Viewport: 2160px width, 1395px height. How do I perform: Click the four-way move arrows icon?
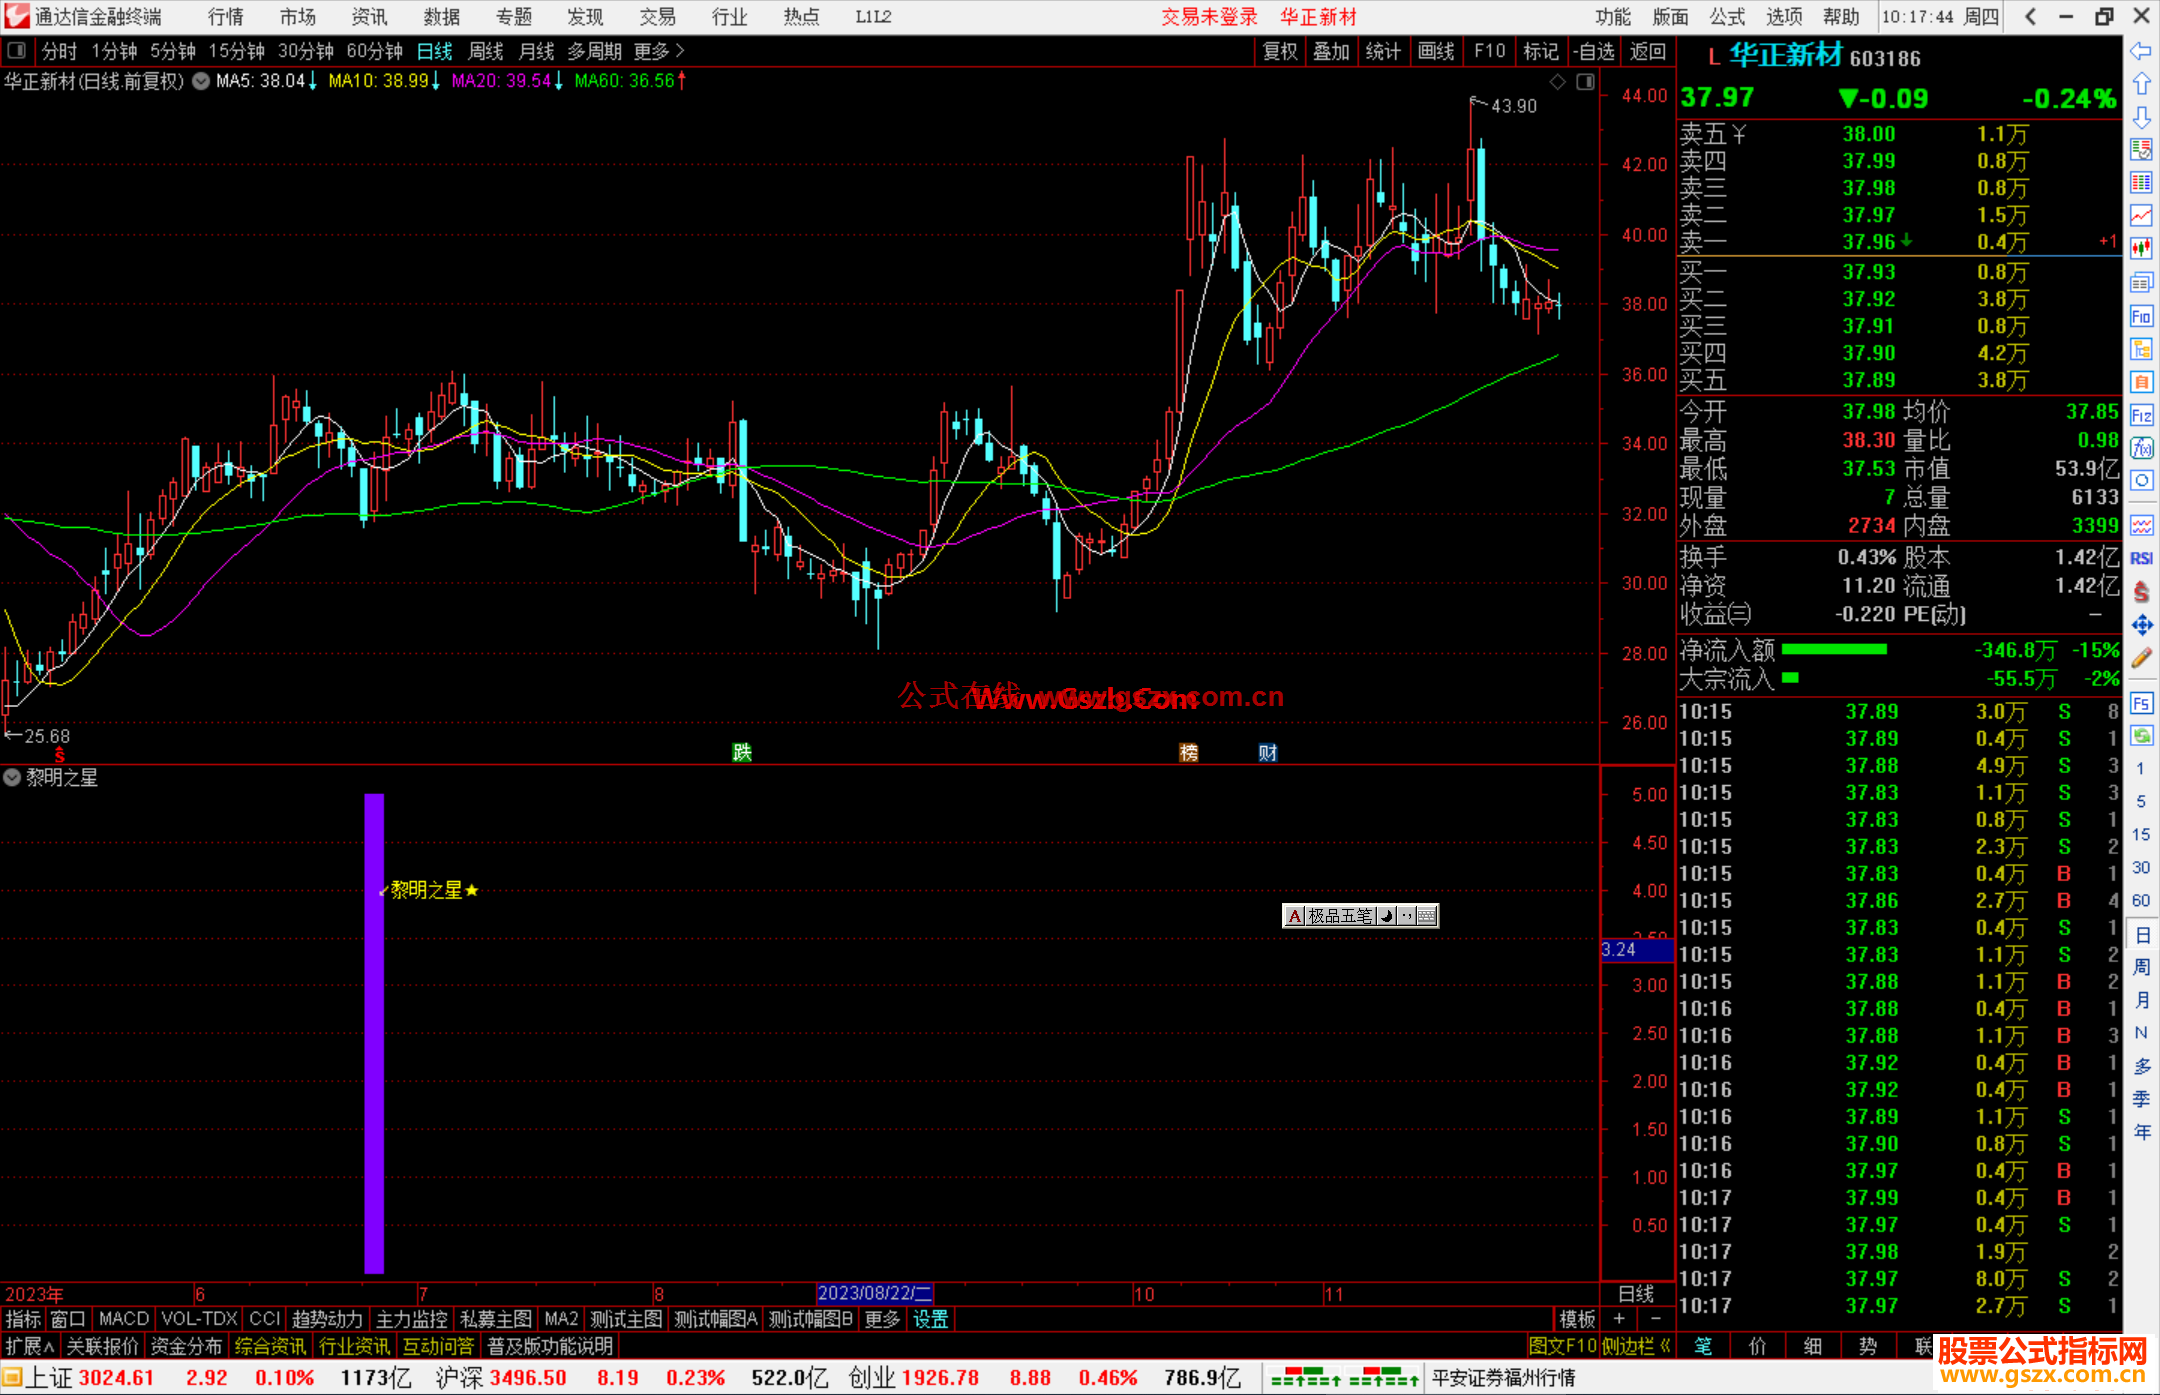tap(2141, 625)
